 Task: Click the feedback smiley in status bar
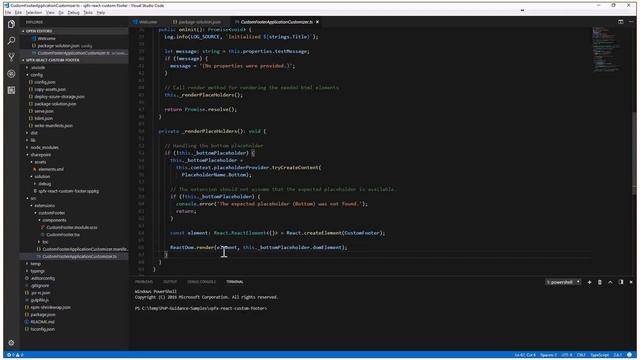(x=629, y=355)
